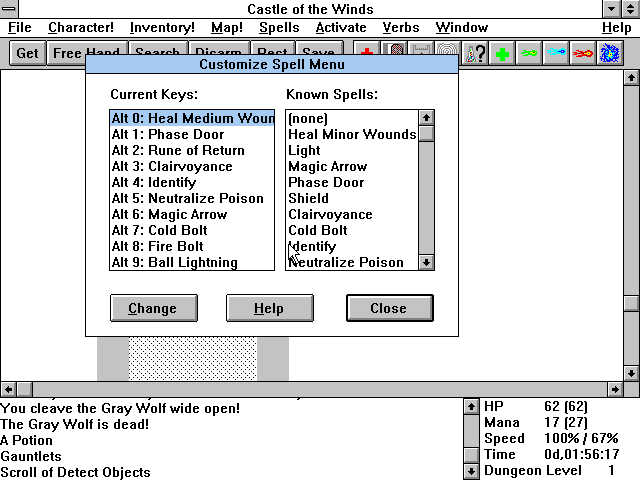
Task: Select Phase Door in Known Spells list
Action: click(352, 182)
